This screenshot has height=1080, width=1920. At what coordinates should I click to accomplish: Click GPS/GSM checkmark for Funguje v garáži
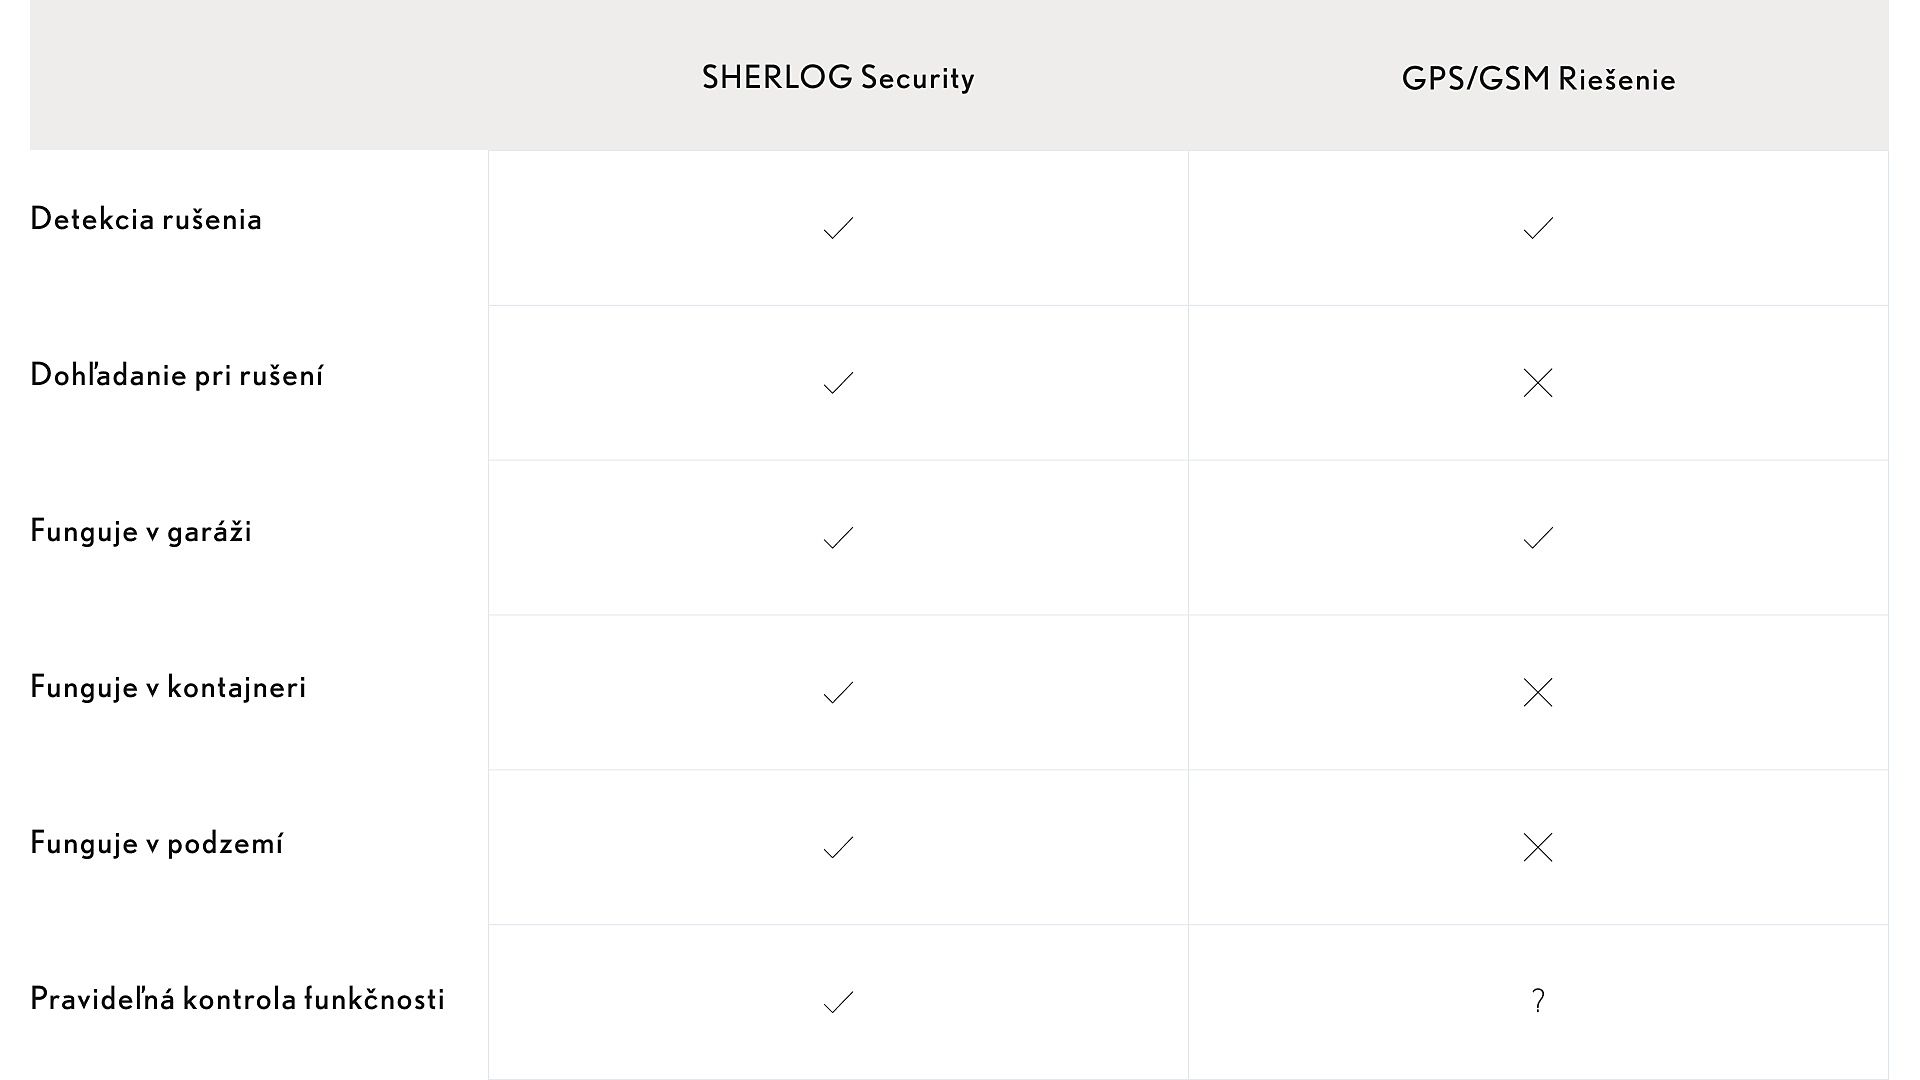1538,538
